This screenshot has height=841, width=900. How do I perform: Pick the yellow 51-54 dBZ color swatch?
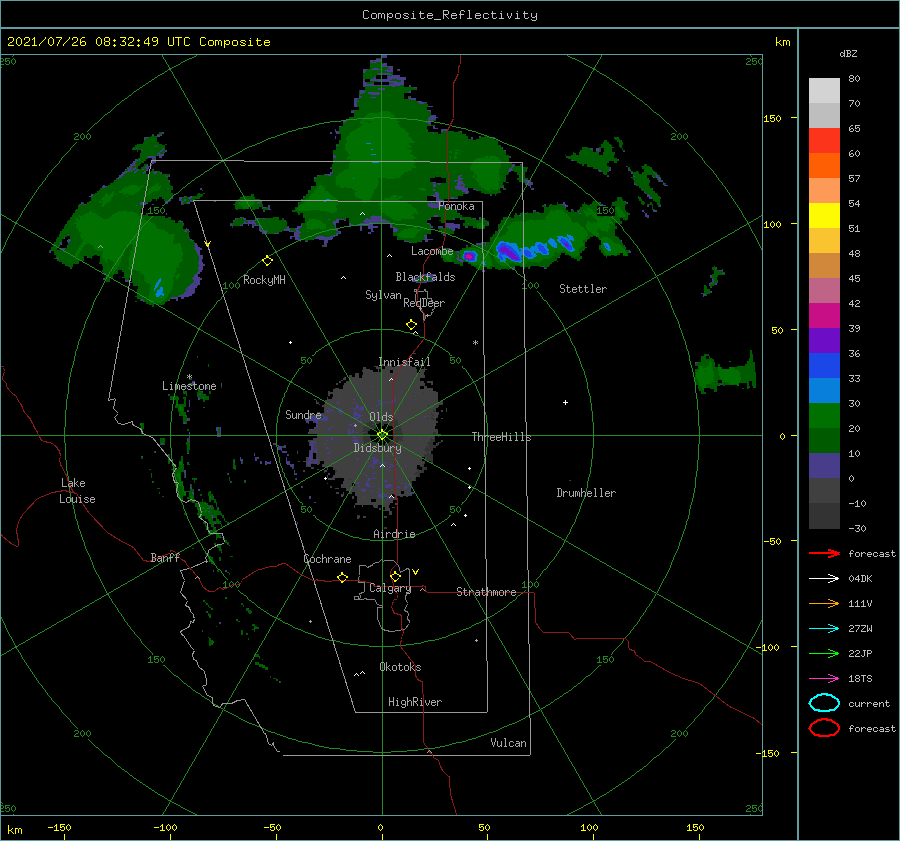(824, 215)
